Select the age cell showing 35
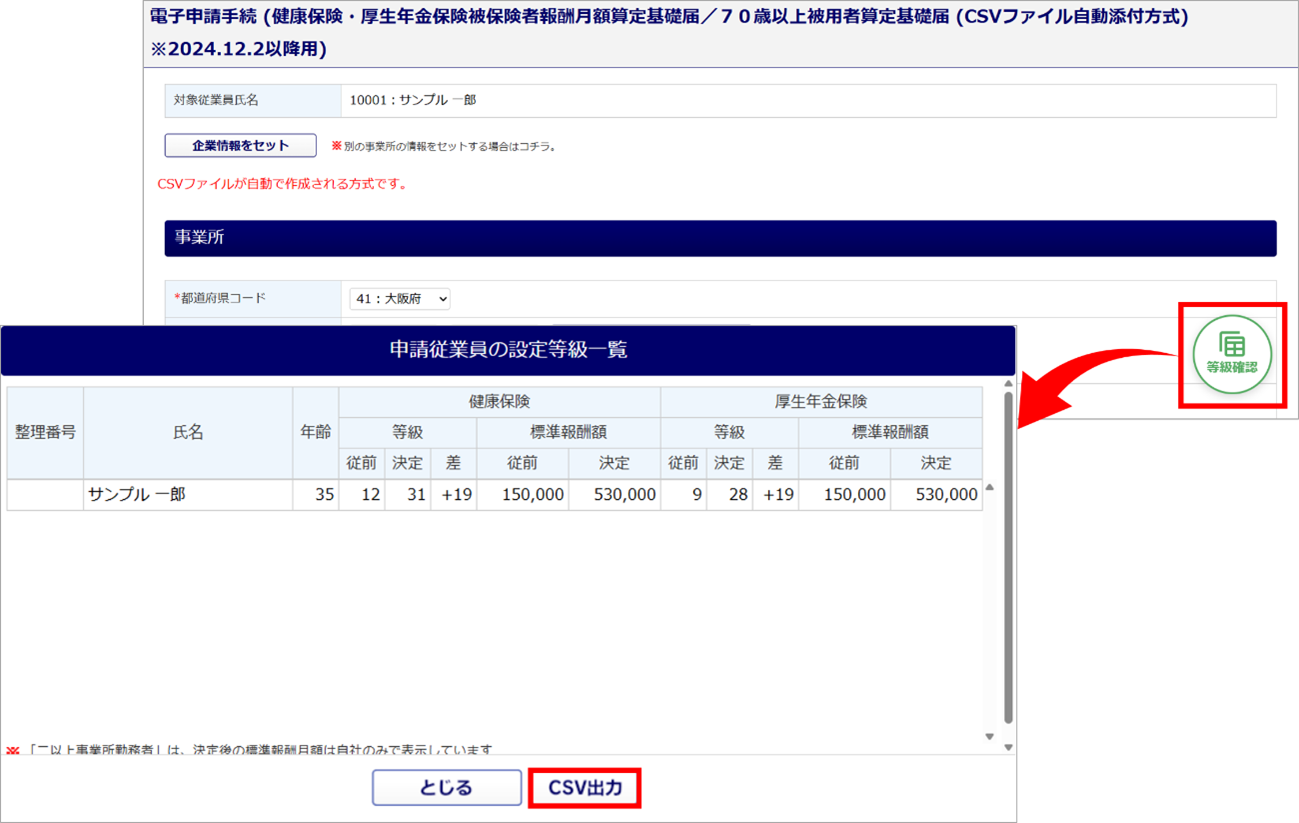The height and width of the screenshot is (823, 1299). [316, 495]
